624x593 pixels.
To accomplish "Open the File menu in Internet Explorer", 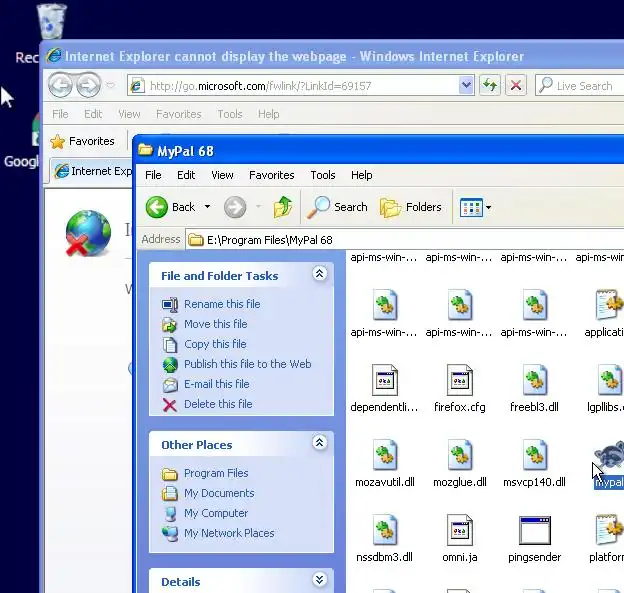I will click(60, 114).
